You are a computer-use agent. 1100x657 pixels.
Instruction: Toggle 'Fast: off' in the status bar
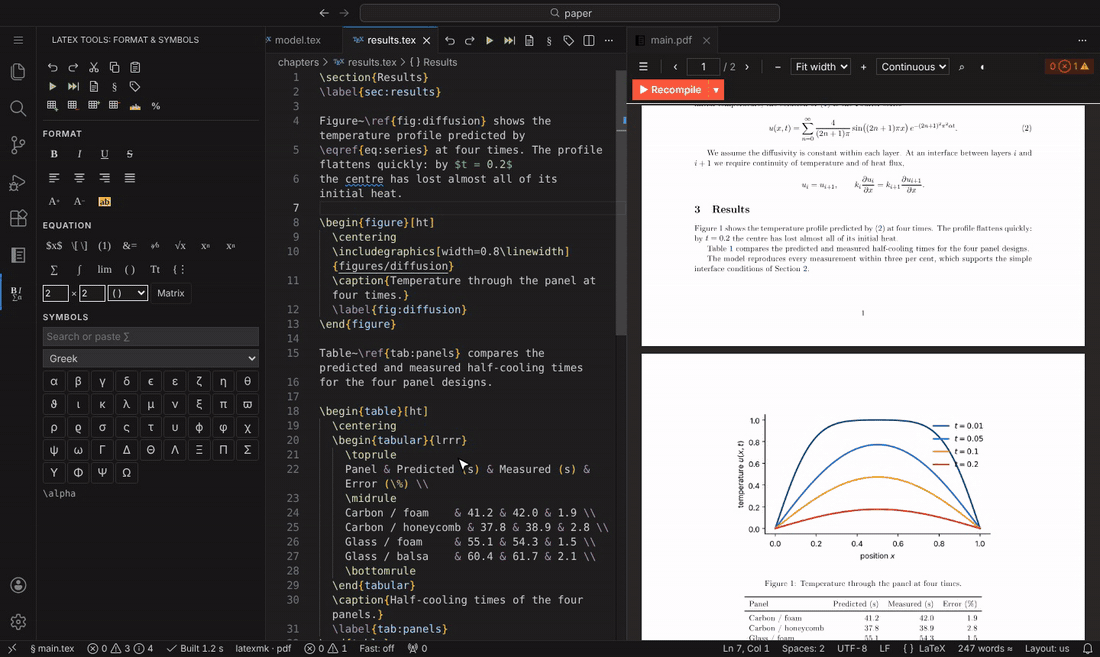click(377, 649)
